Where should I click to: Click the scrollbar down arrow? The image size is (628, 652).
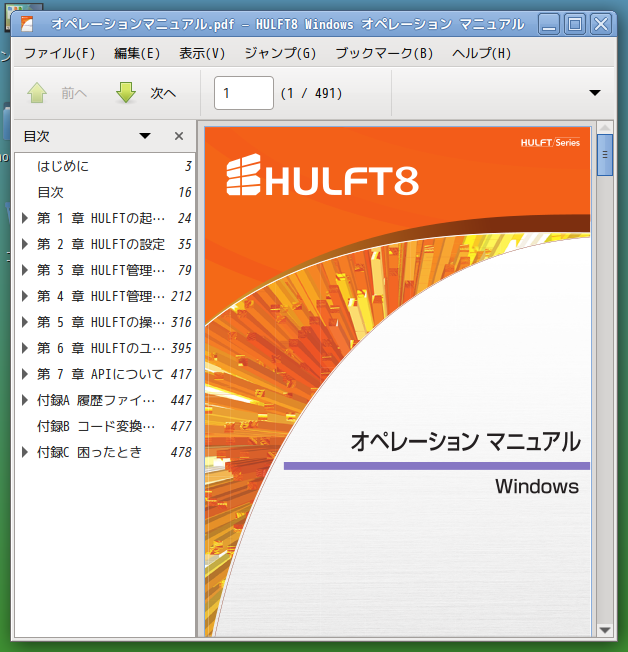tap(605, 630)
